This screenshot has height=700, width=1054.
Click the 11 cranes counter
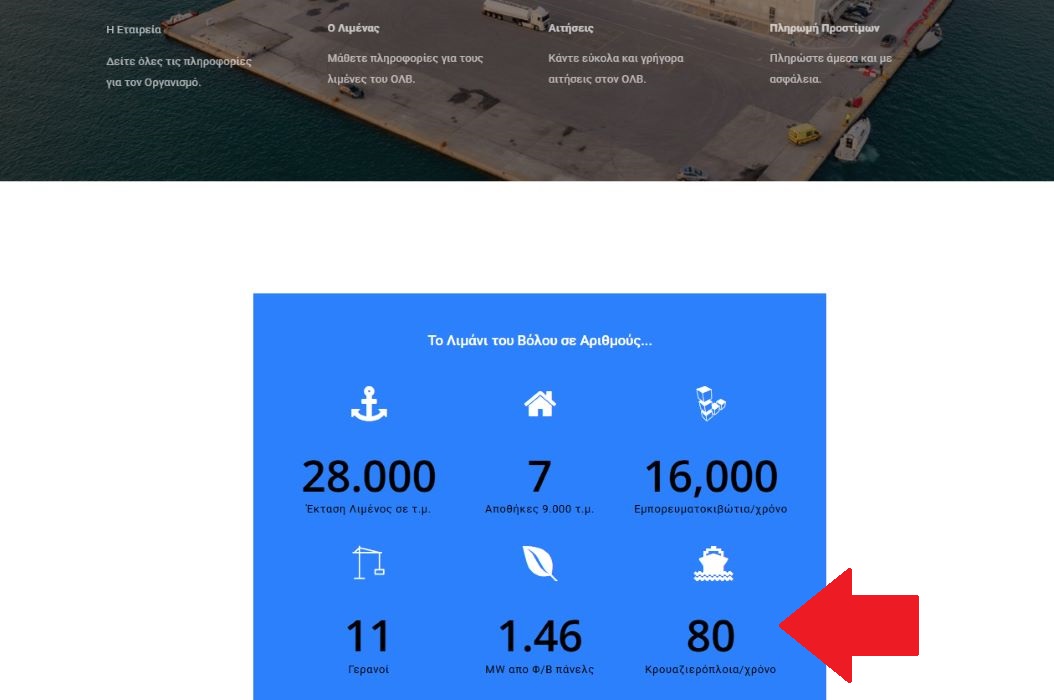[x=368, y=636]
